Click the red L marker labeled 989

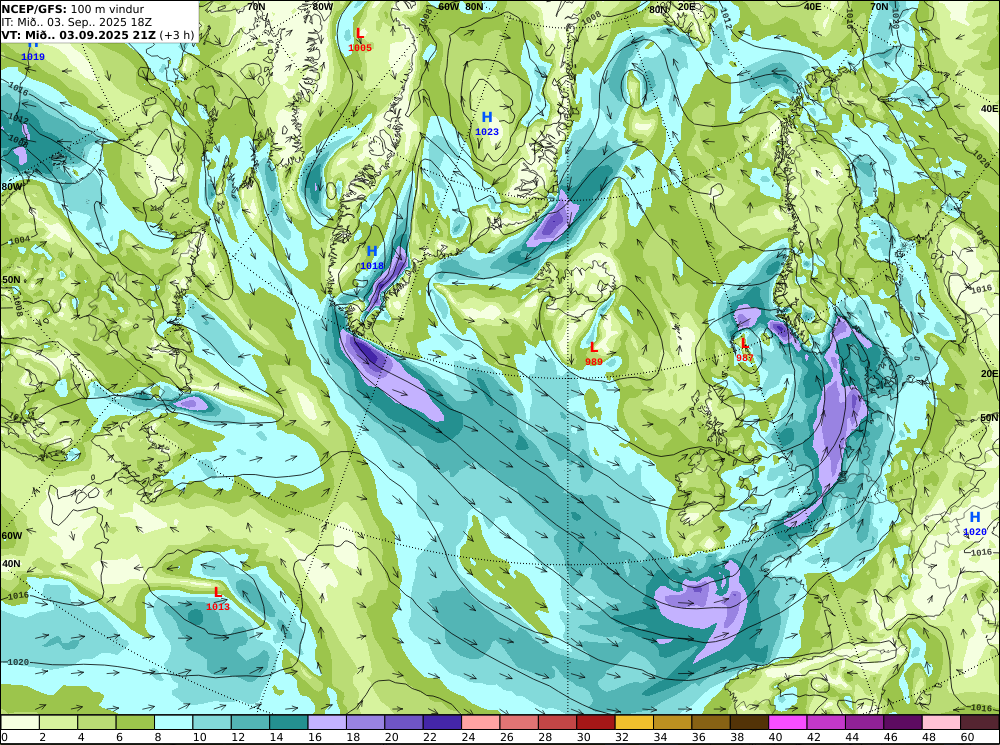point(594,348)
